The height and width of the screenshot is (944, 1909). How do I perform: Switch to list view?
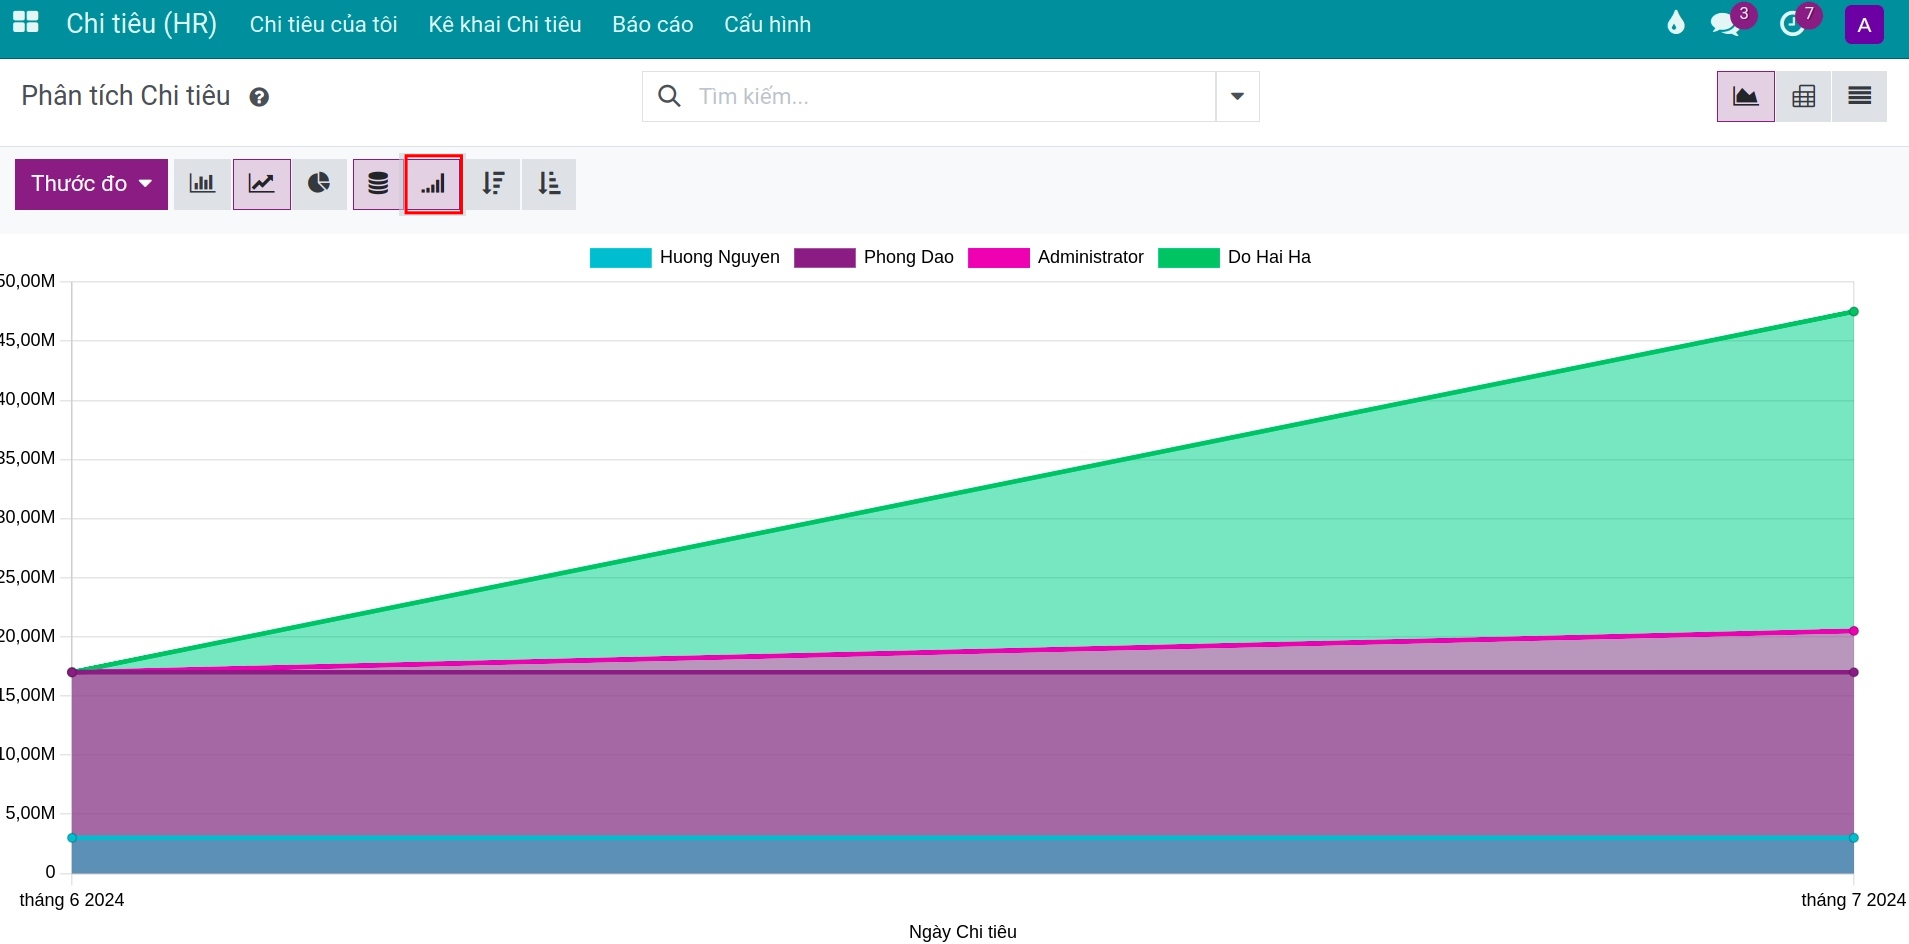(x=1860, y=97)
